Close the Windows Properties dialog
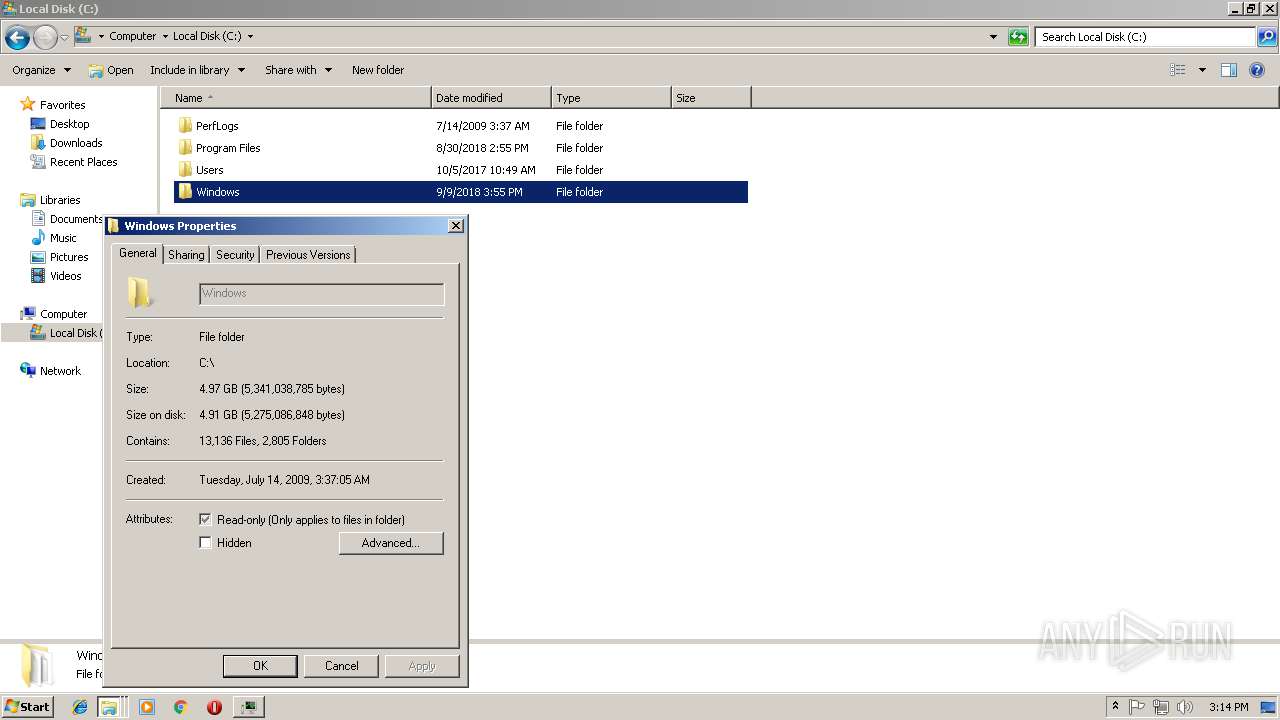This screenshot has height=720, width=1280. click(456, 226)
